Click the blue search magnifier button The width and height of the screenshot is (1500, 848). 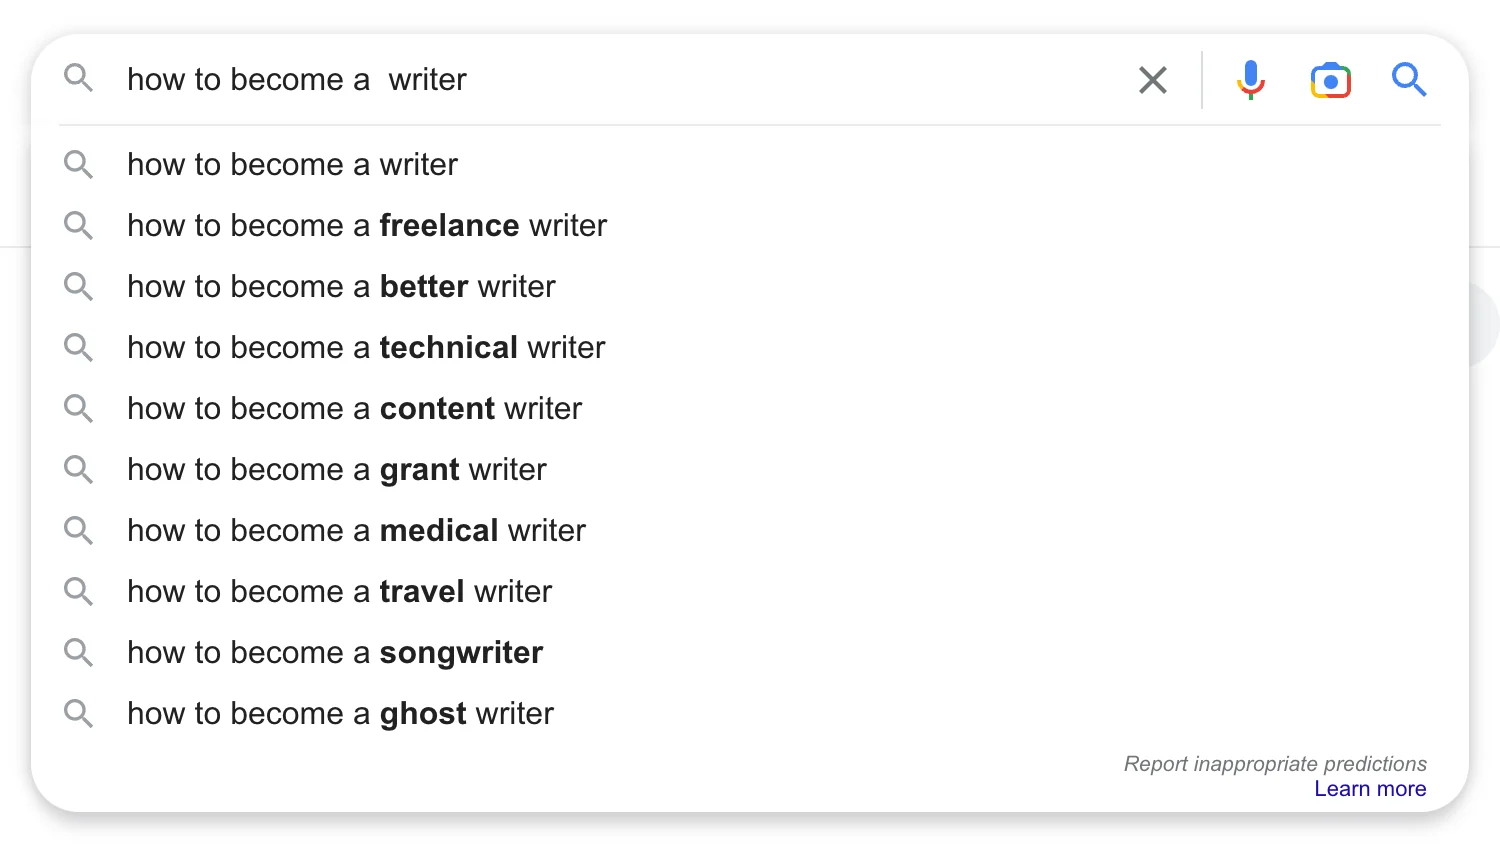[1408, 79]
